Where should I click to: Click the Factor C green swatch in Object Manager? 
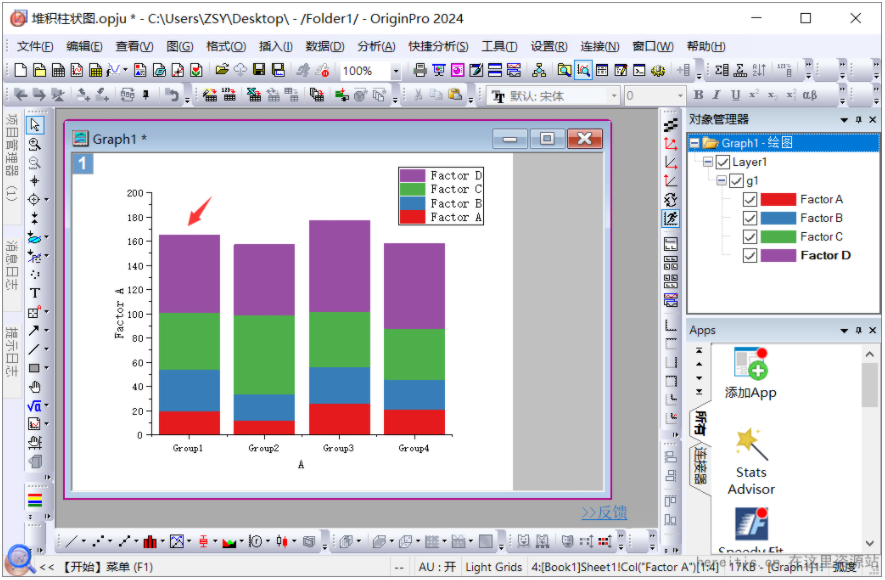pyautogui.click(x=778, y=237)
